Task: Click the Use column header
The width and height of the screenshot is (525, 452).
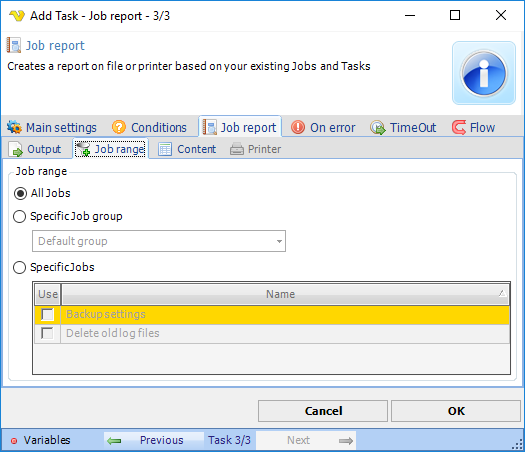Action: click(48, 294)
